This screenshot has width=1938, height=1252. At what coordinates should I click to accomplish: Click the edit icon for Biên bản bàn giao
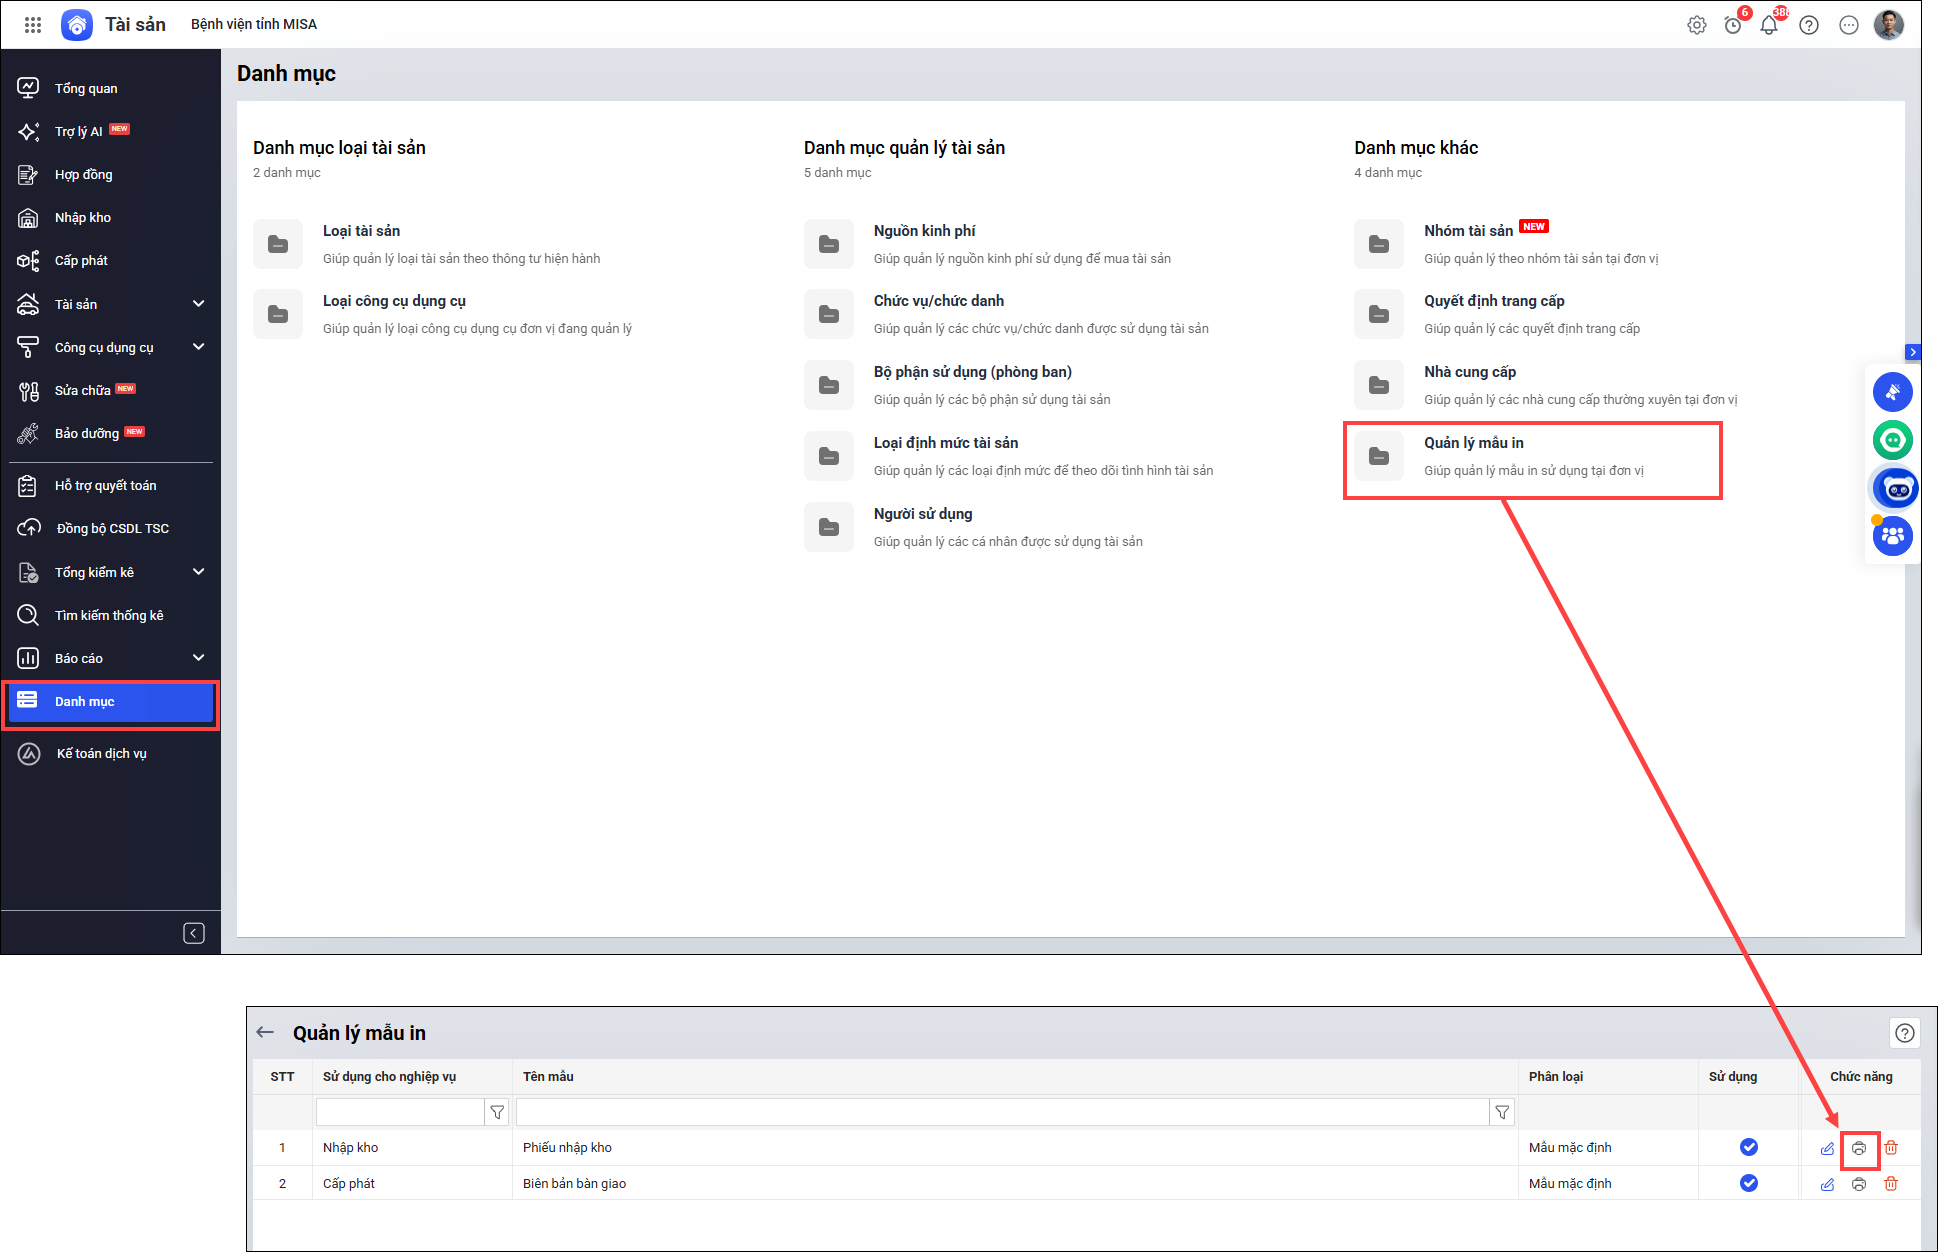click(1827, 1184)
